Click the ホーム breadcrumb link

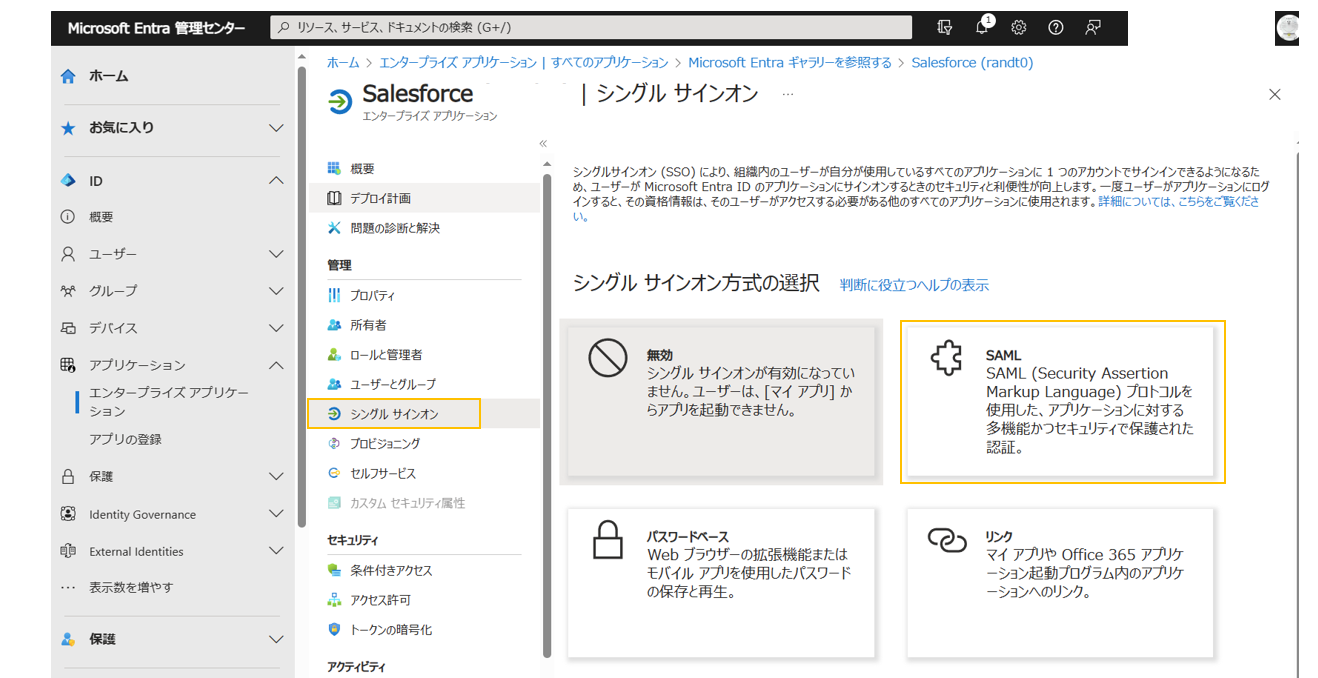click(343, 62)
